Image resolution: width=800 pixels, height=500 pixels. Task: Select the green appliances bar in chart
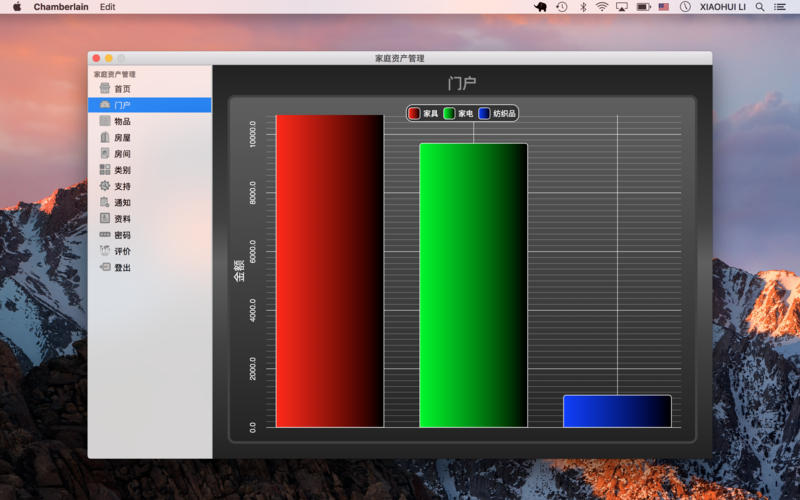pyautogui.click(x=473, y=285)
